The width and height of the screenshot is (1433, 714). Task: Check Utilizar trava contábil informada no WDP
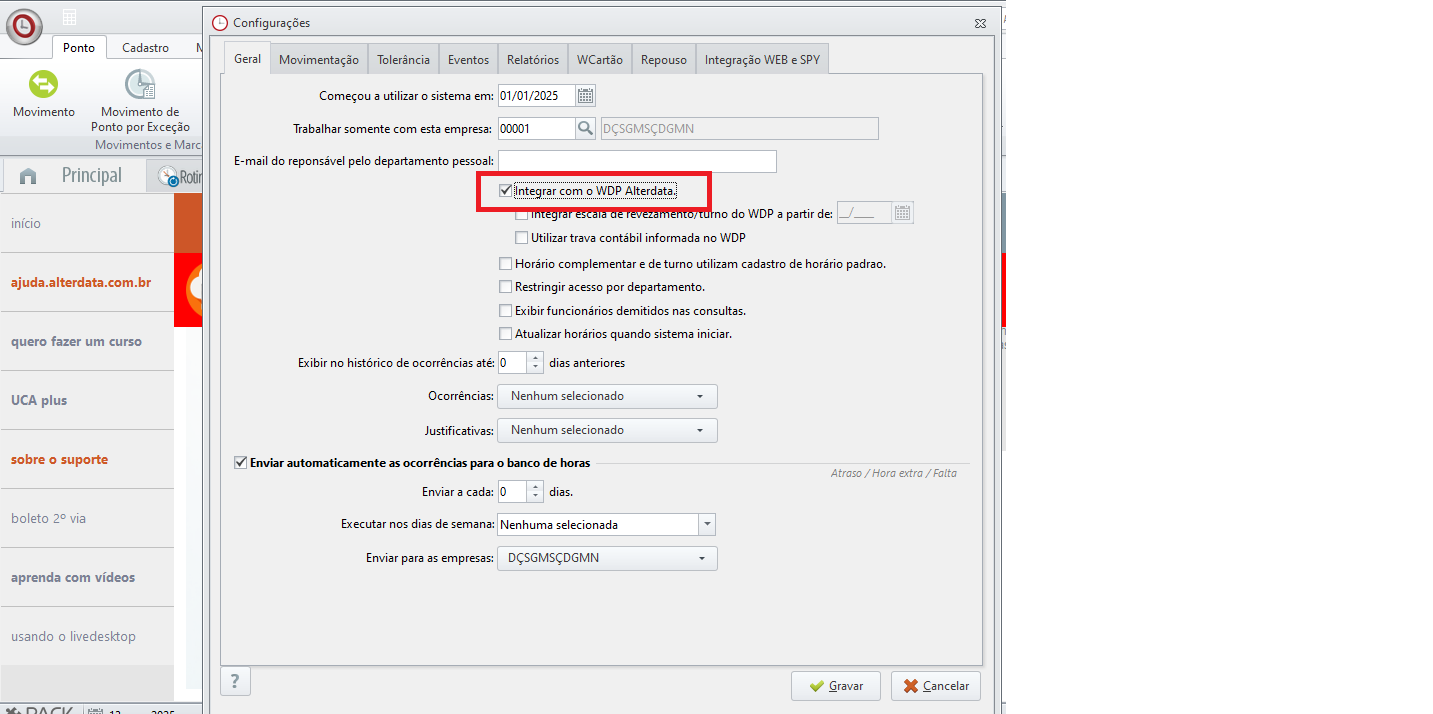(521, 238)
